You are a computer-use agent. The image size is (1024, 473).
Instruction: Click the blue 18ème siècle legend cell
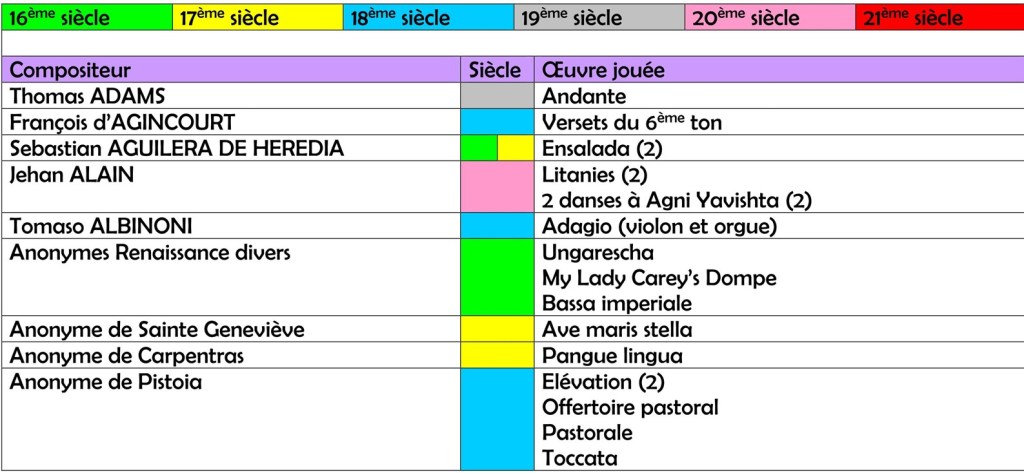click(x=428, y=18)
